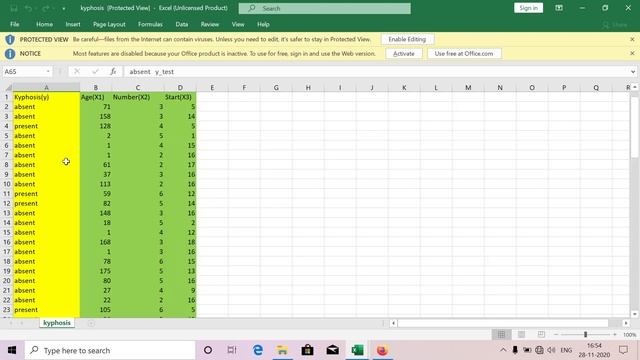Switch to the Review tab
This screenshot has height=360, width=640.
[x=209, y=24]
